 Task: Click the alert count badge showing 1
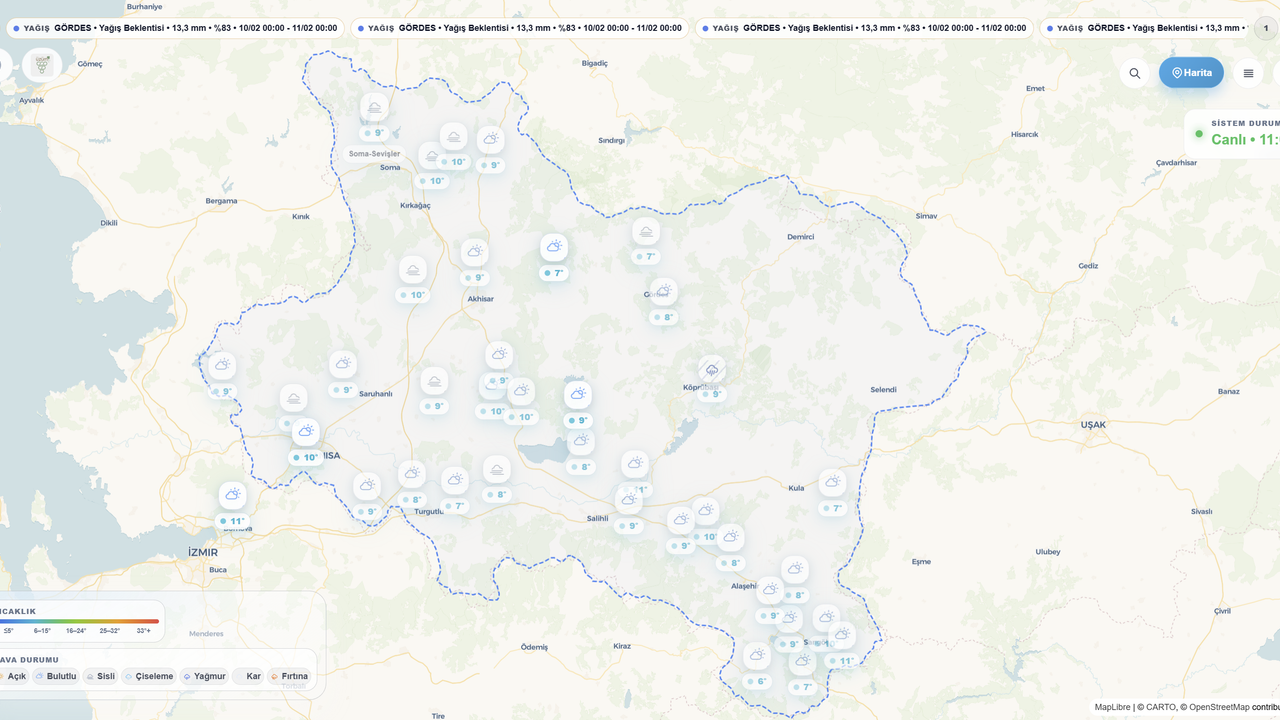click(x=1265, y=28)
